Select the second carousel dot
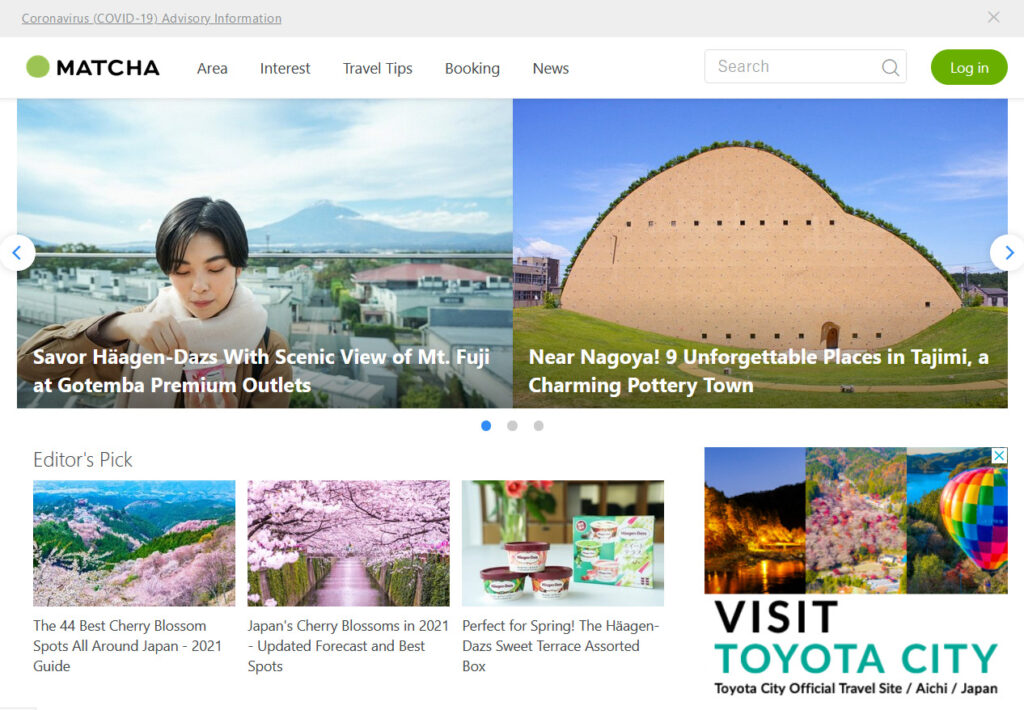This screenshot has height=710, width=1024. [512, 426]
